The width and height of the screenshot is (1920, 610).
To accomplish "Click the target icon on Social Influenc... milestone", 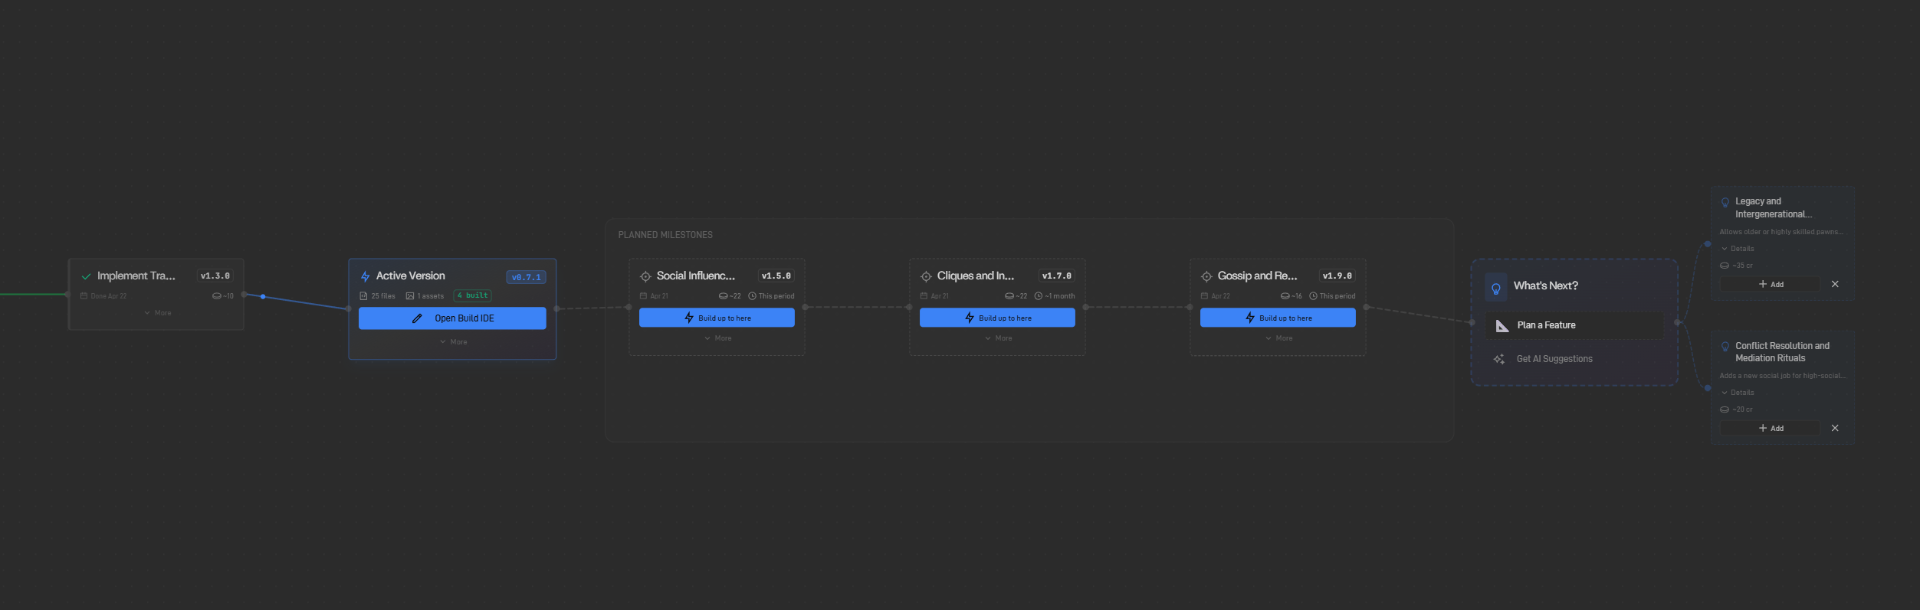I will (x=645, y=276).
